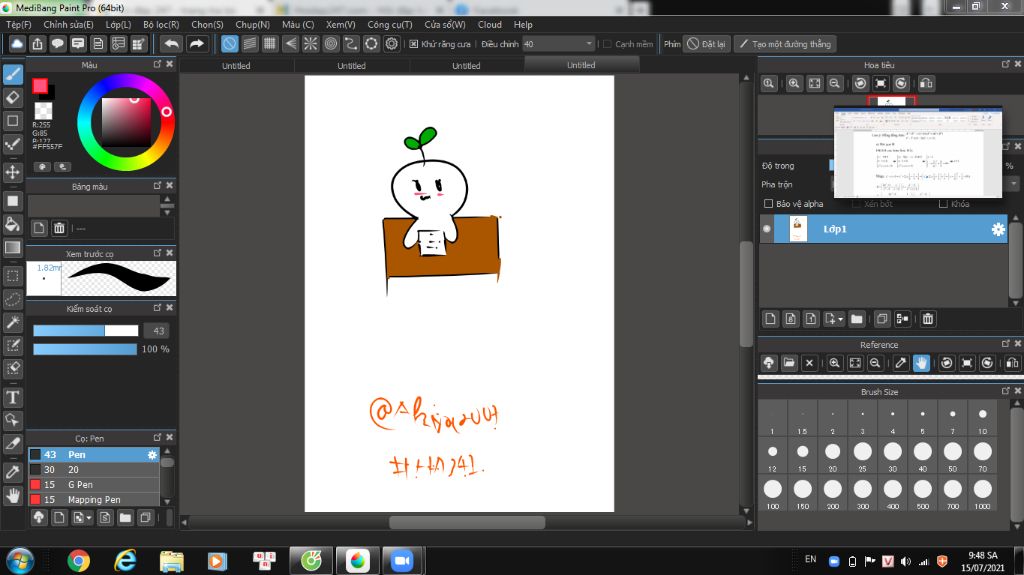Select the Hand pan tool
The image size is (1024, 575).
[13, 495]
